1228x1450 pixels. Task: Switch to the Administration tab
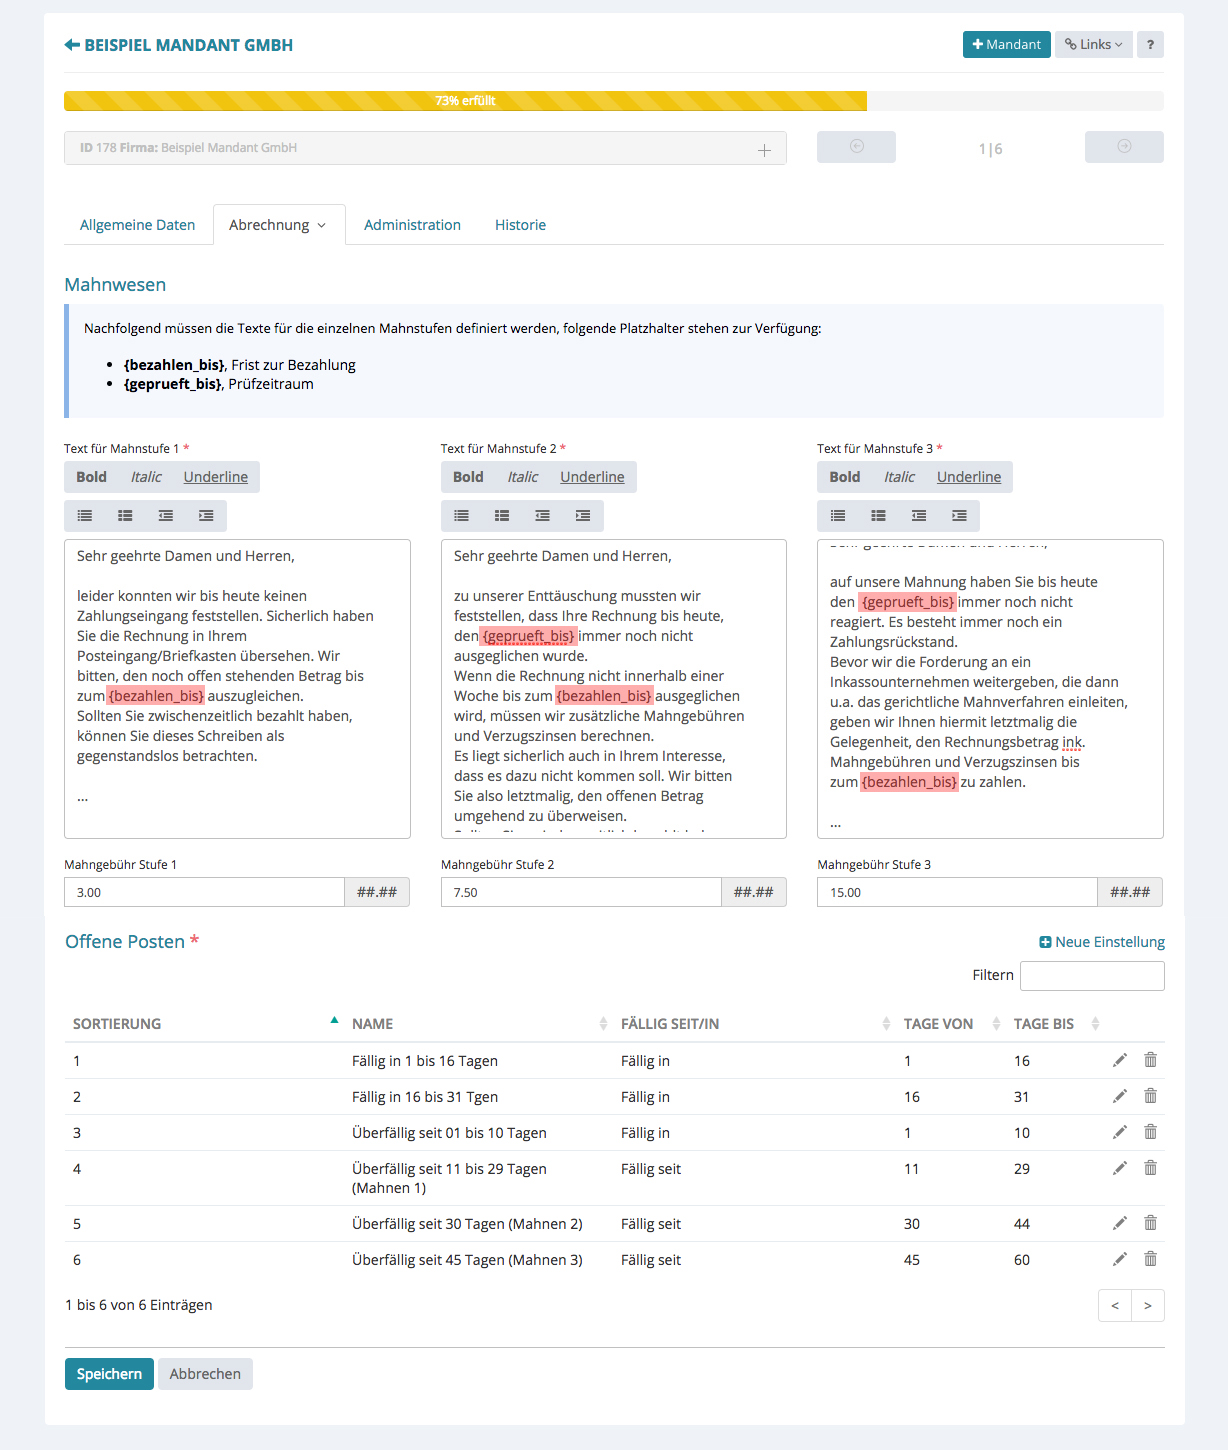click(412, 225)
